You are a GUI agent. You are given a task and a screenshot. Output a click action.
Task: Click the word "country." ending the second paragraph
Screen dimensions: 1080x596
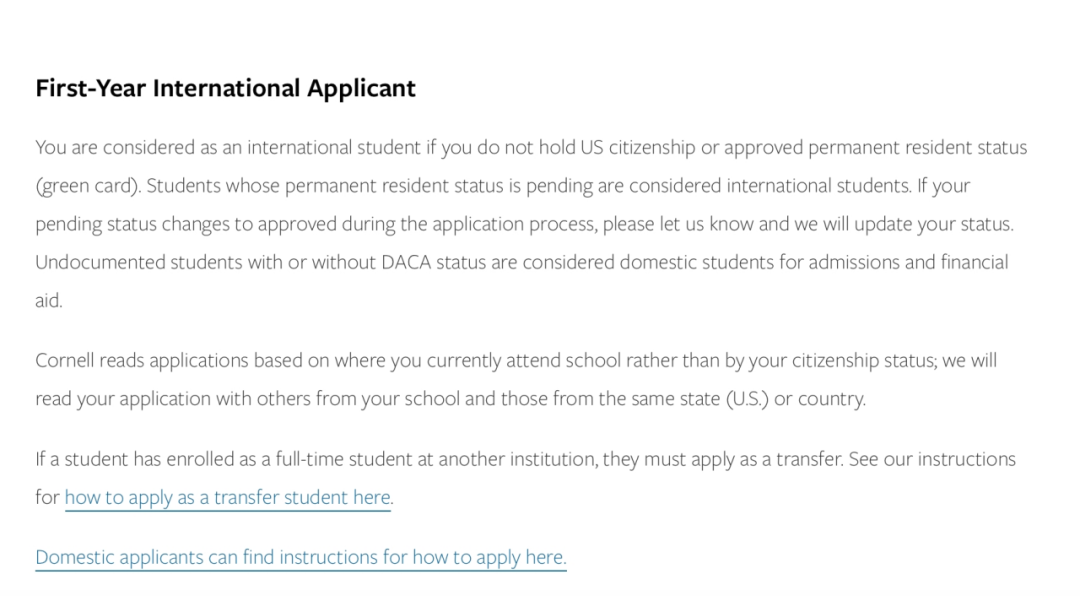coord(832,398)
